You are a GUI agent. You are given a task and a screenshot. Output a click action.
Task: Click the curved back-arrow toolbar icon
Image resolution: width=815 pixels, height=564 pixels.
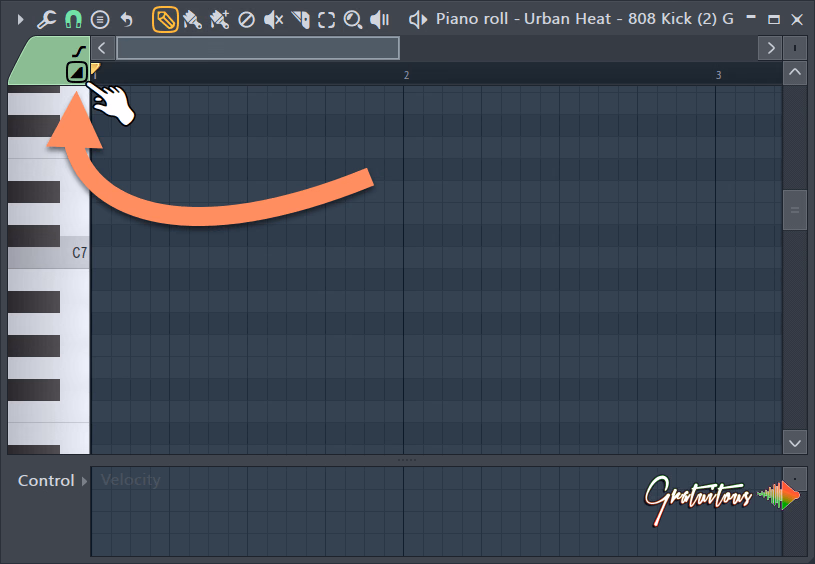pos(127,20)
